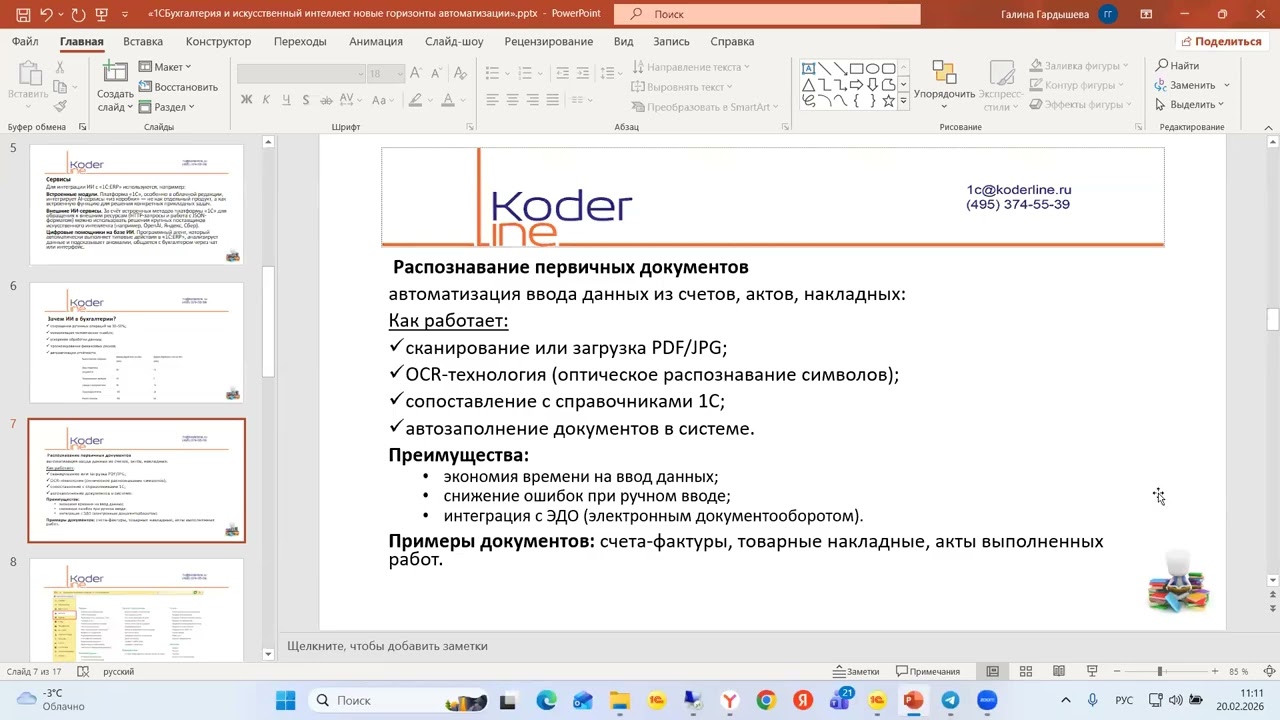Image resolution: width=1280 pixels, height=720 pixels.
Task: Click the spell check icon in the status bar
Action: tap(83, 671)
